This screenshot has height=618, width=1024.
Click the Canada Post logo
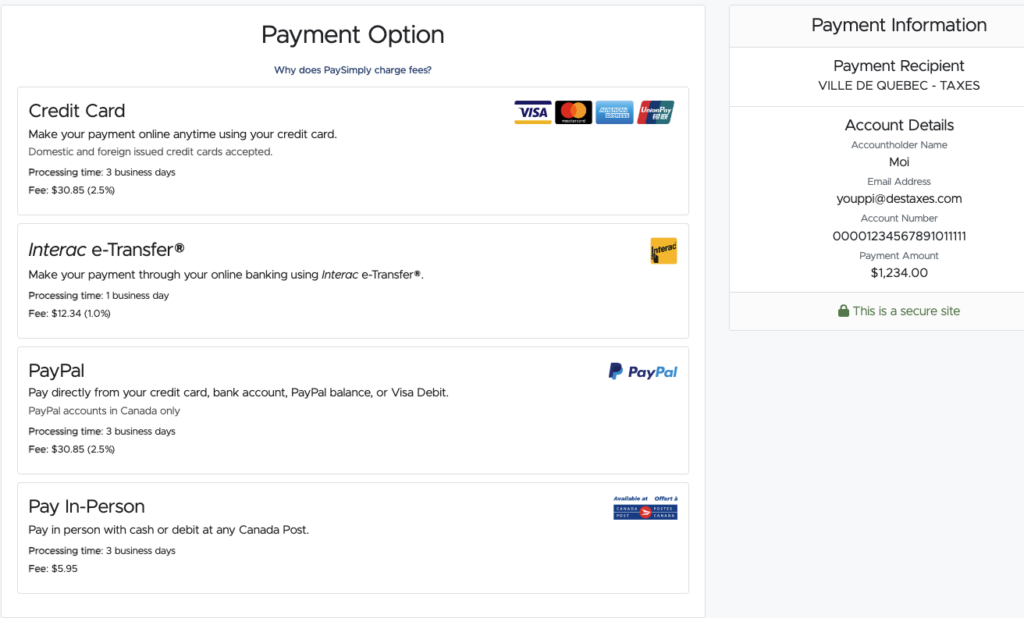pos(645,508)
